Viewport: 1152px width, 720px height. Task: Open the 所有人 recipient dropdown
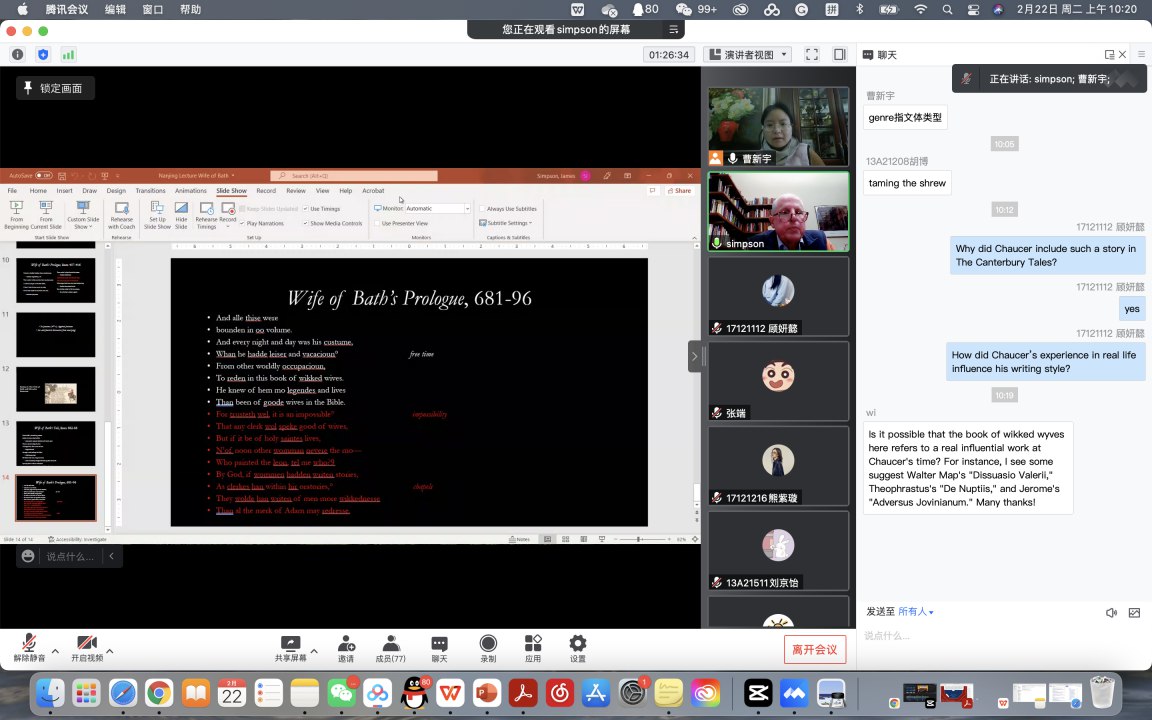pyautogui.click(x=915, y=612)
